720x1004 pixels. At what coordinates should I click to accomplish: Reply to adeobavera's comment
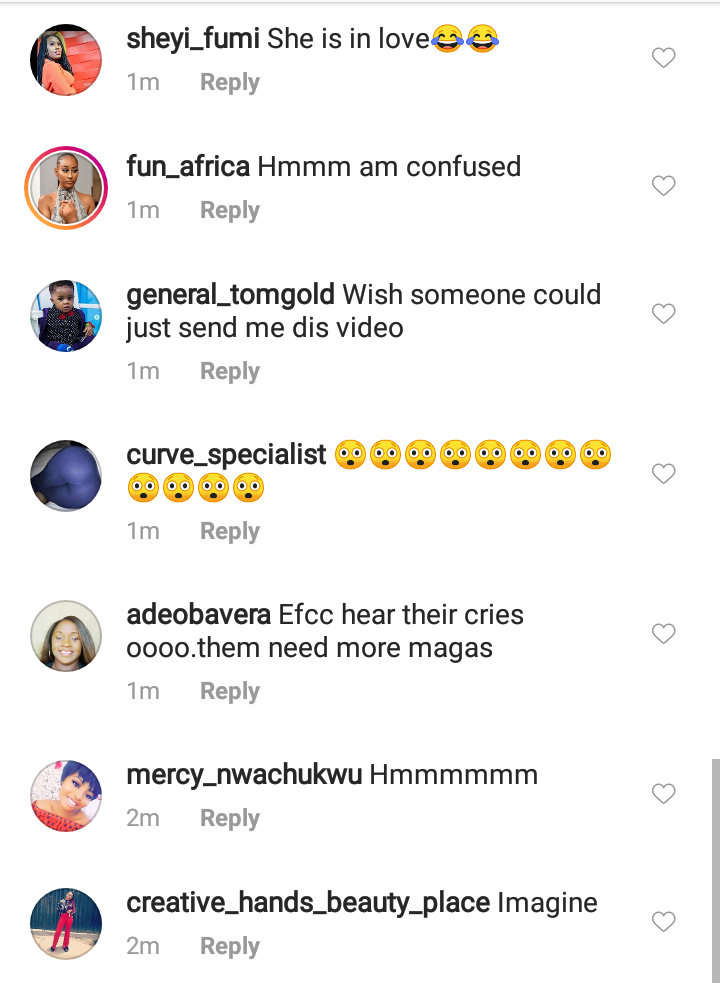pyautogui.click(x=229, y=691)
